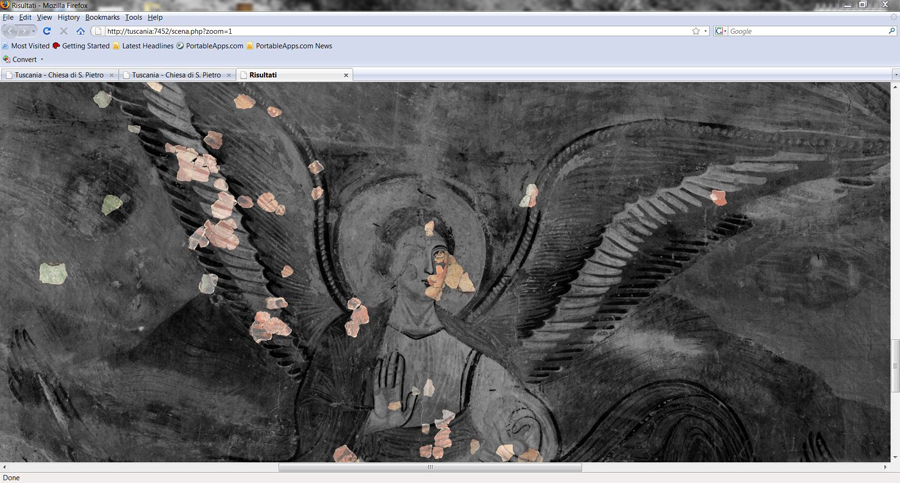The width and height of the screenshot is (900, 483).
Task: Click the Convert toolbar button
Action: tap(20, 59)
